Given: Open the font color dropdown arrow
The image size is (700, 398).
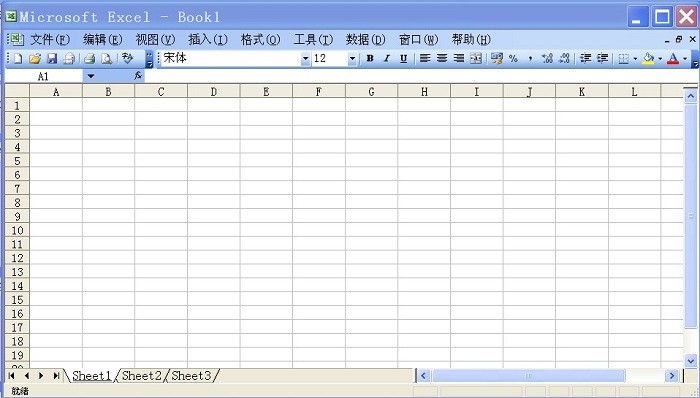Looking at the screenshot, I should point(685,58).
